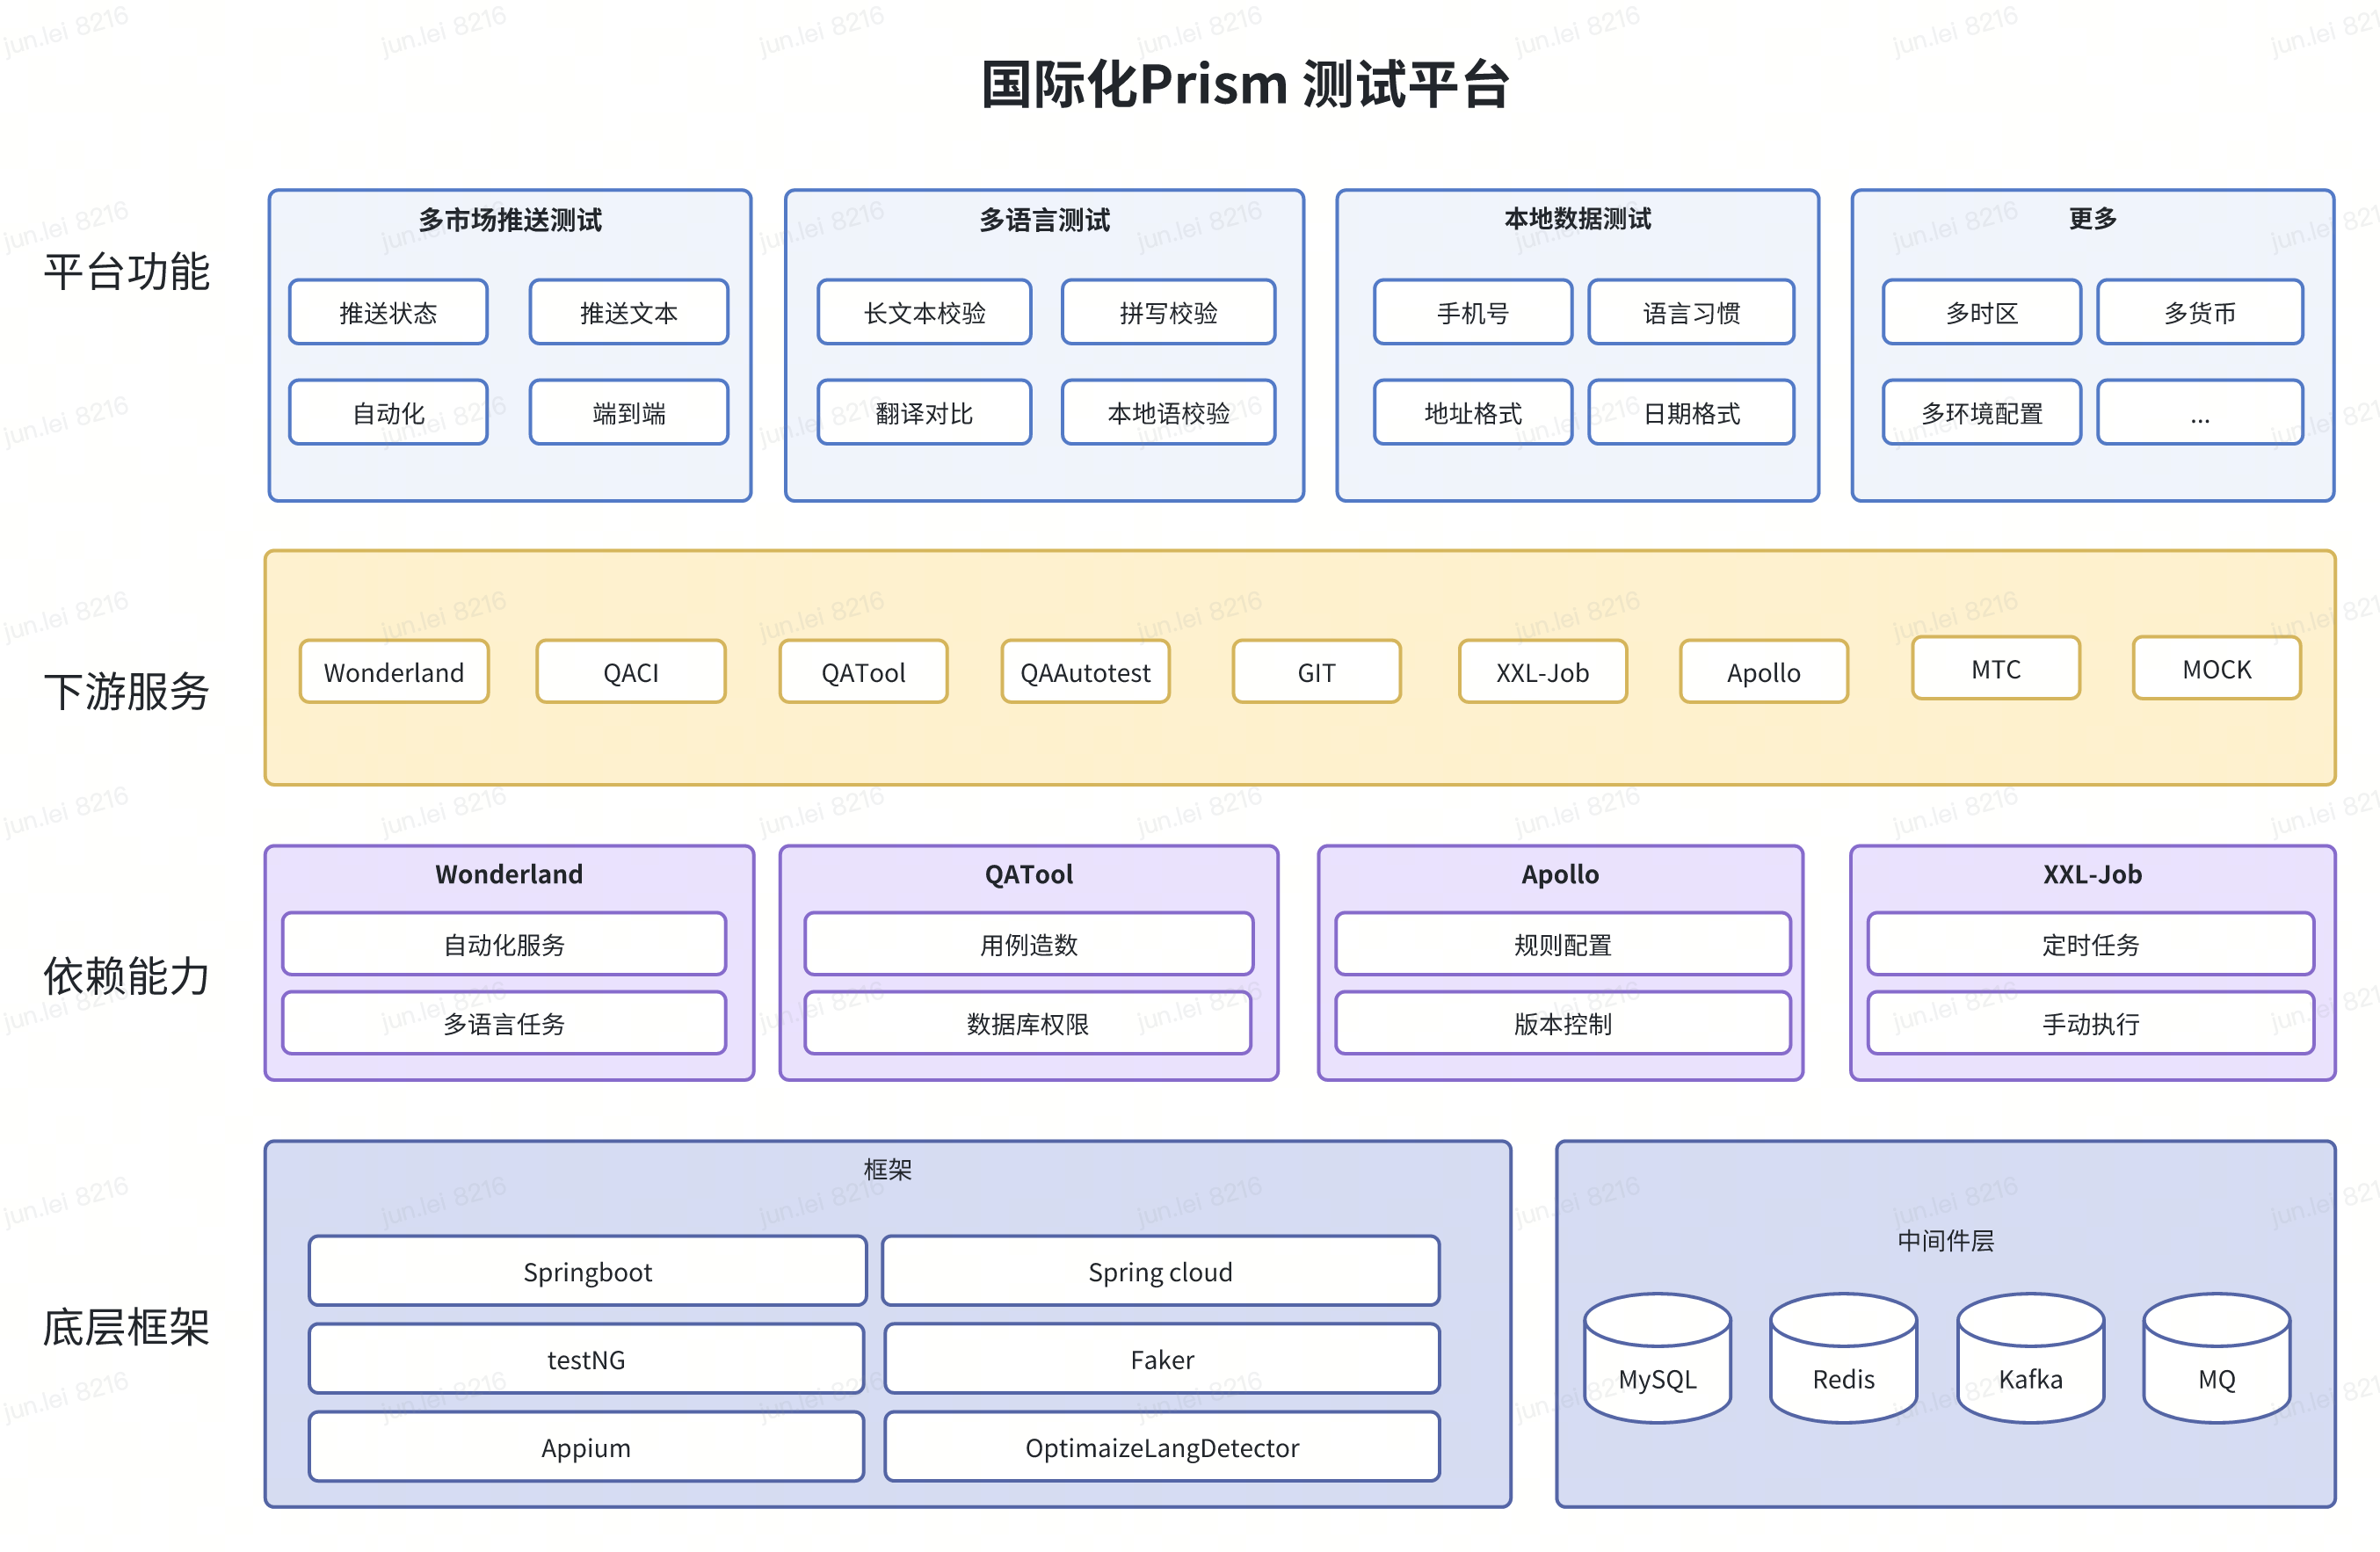Click the 手机号 box
The image size is (2380, 1552).
(x=1472, y=312)
